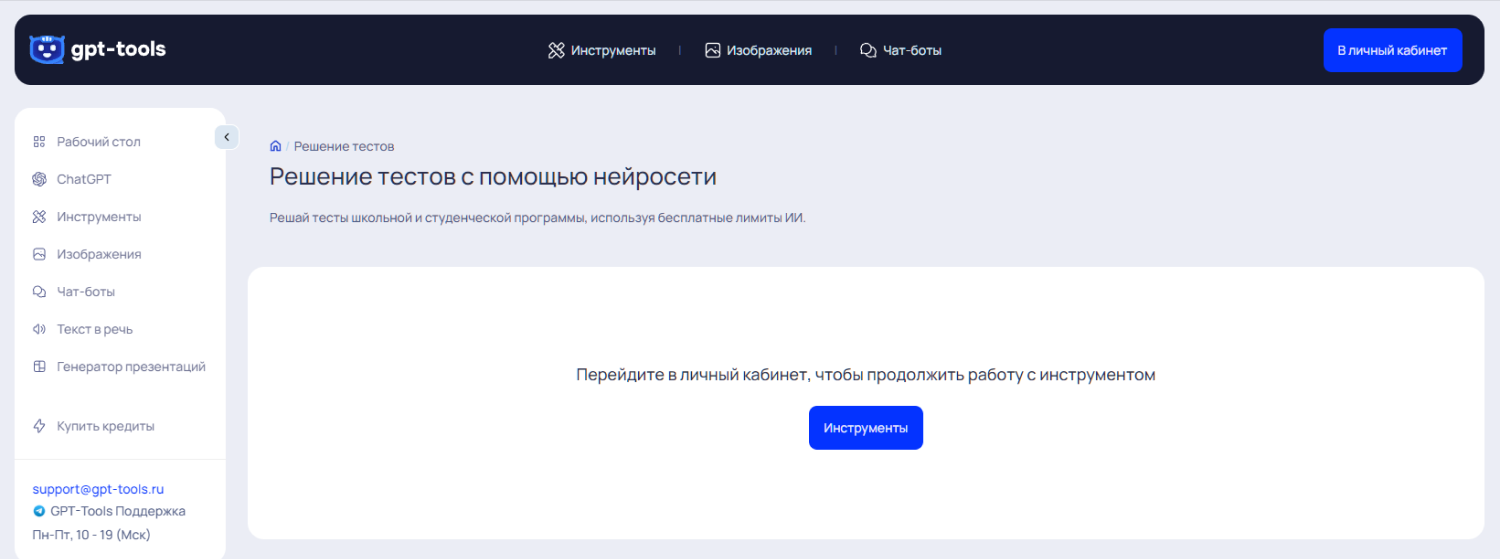Viewport: 1500px width, 559px height.
Task: Click the home icon in the breadcrumb
Action: coord(276,146)
